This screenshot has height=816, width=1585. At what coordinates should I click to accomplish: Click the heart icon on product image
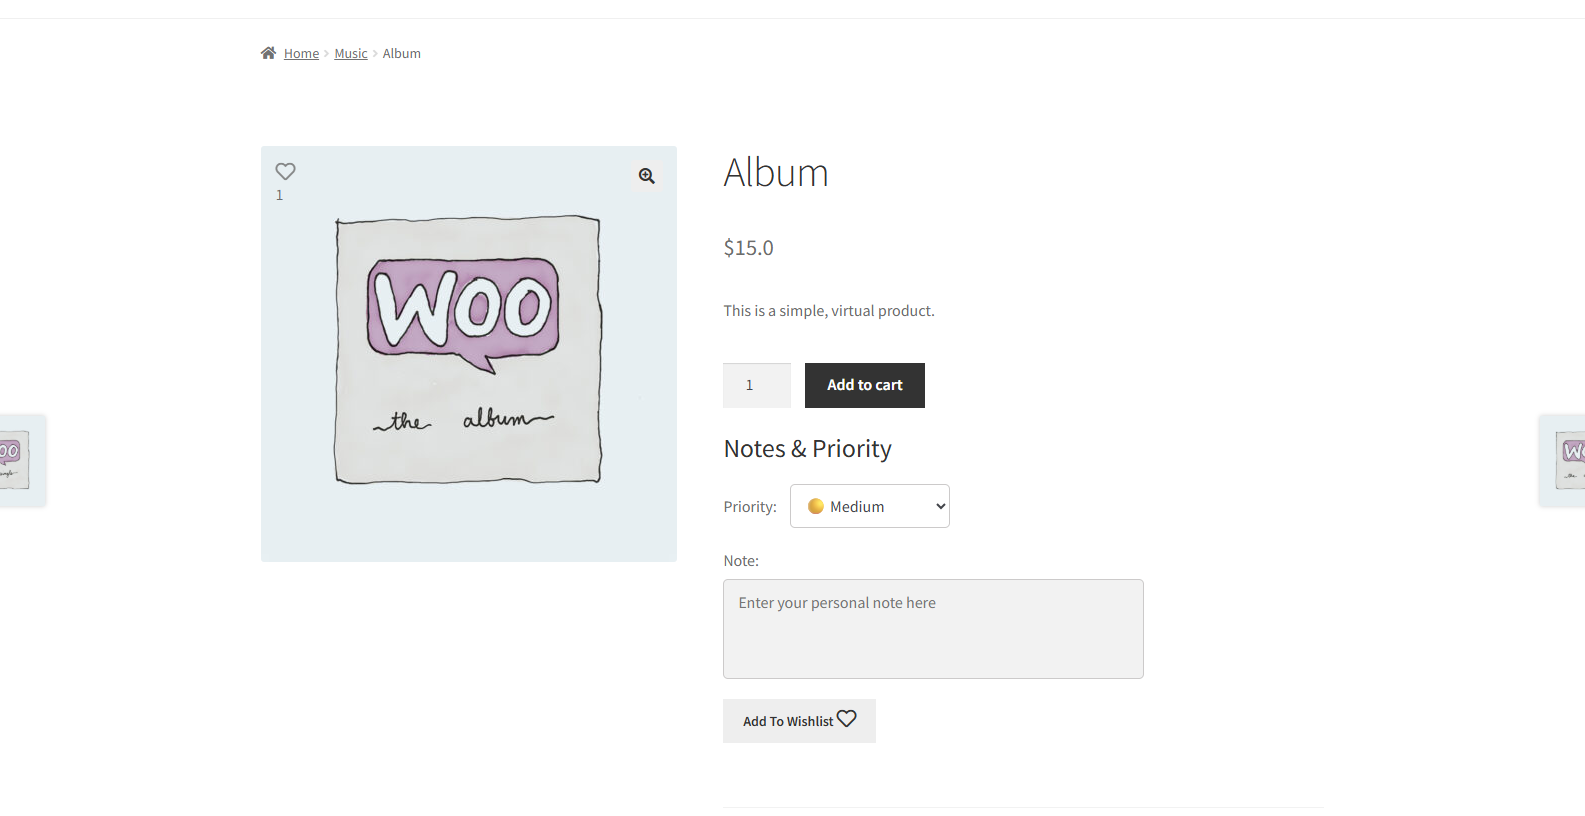coord(285,171)
